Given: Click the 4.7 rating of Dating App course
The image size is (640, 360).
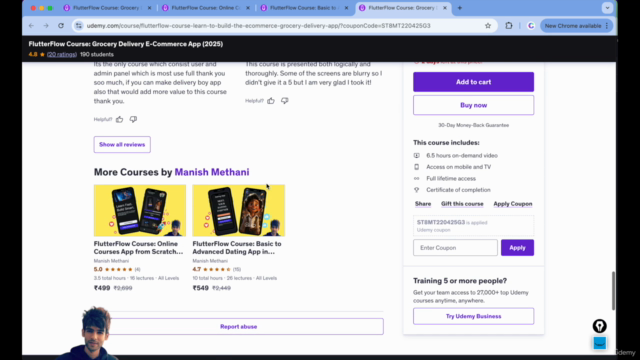Looking at the screenshot, I should point(197,269).
